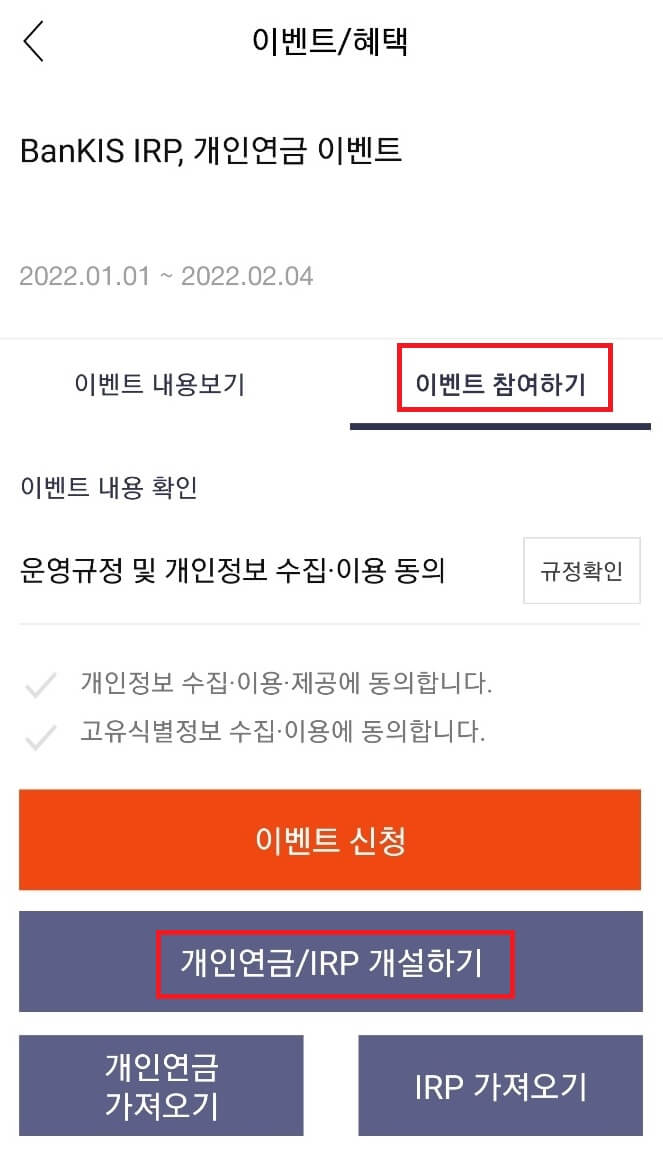Tap the 개인정보 수집·이용·제공에 동의합니다 label
This screenshot has width=663, height=1153.
[x=286, y=683]
